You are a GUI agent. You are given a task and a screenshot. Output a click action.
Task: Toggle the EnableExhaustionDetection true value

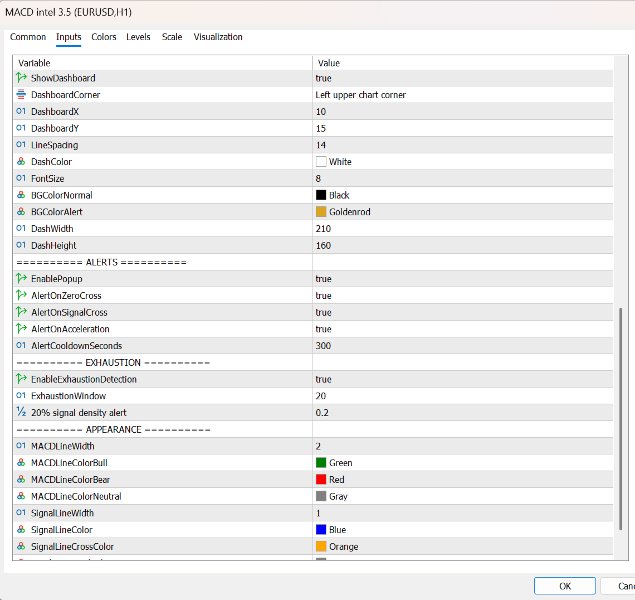click(463, 379)
